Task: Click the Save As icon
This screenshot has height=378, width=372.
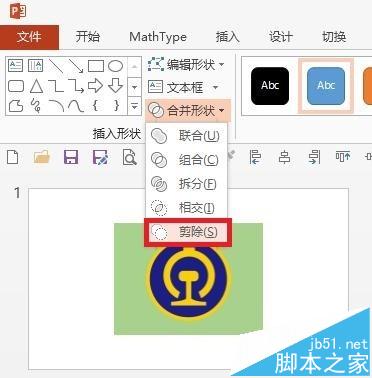Action: [100, 157]
